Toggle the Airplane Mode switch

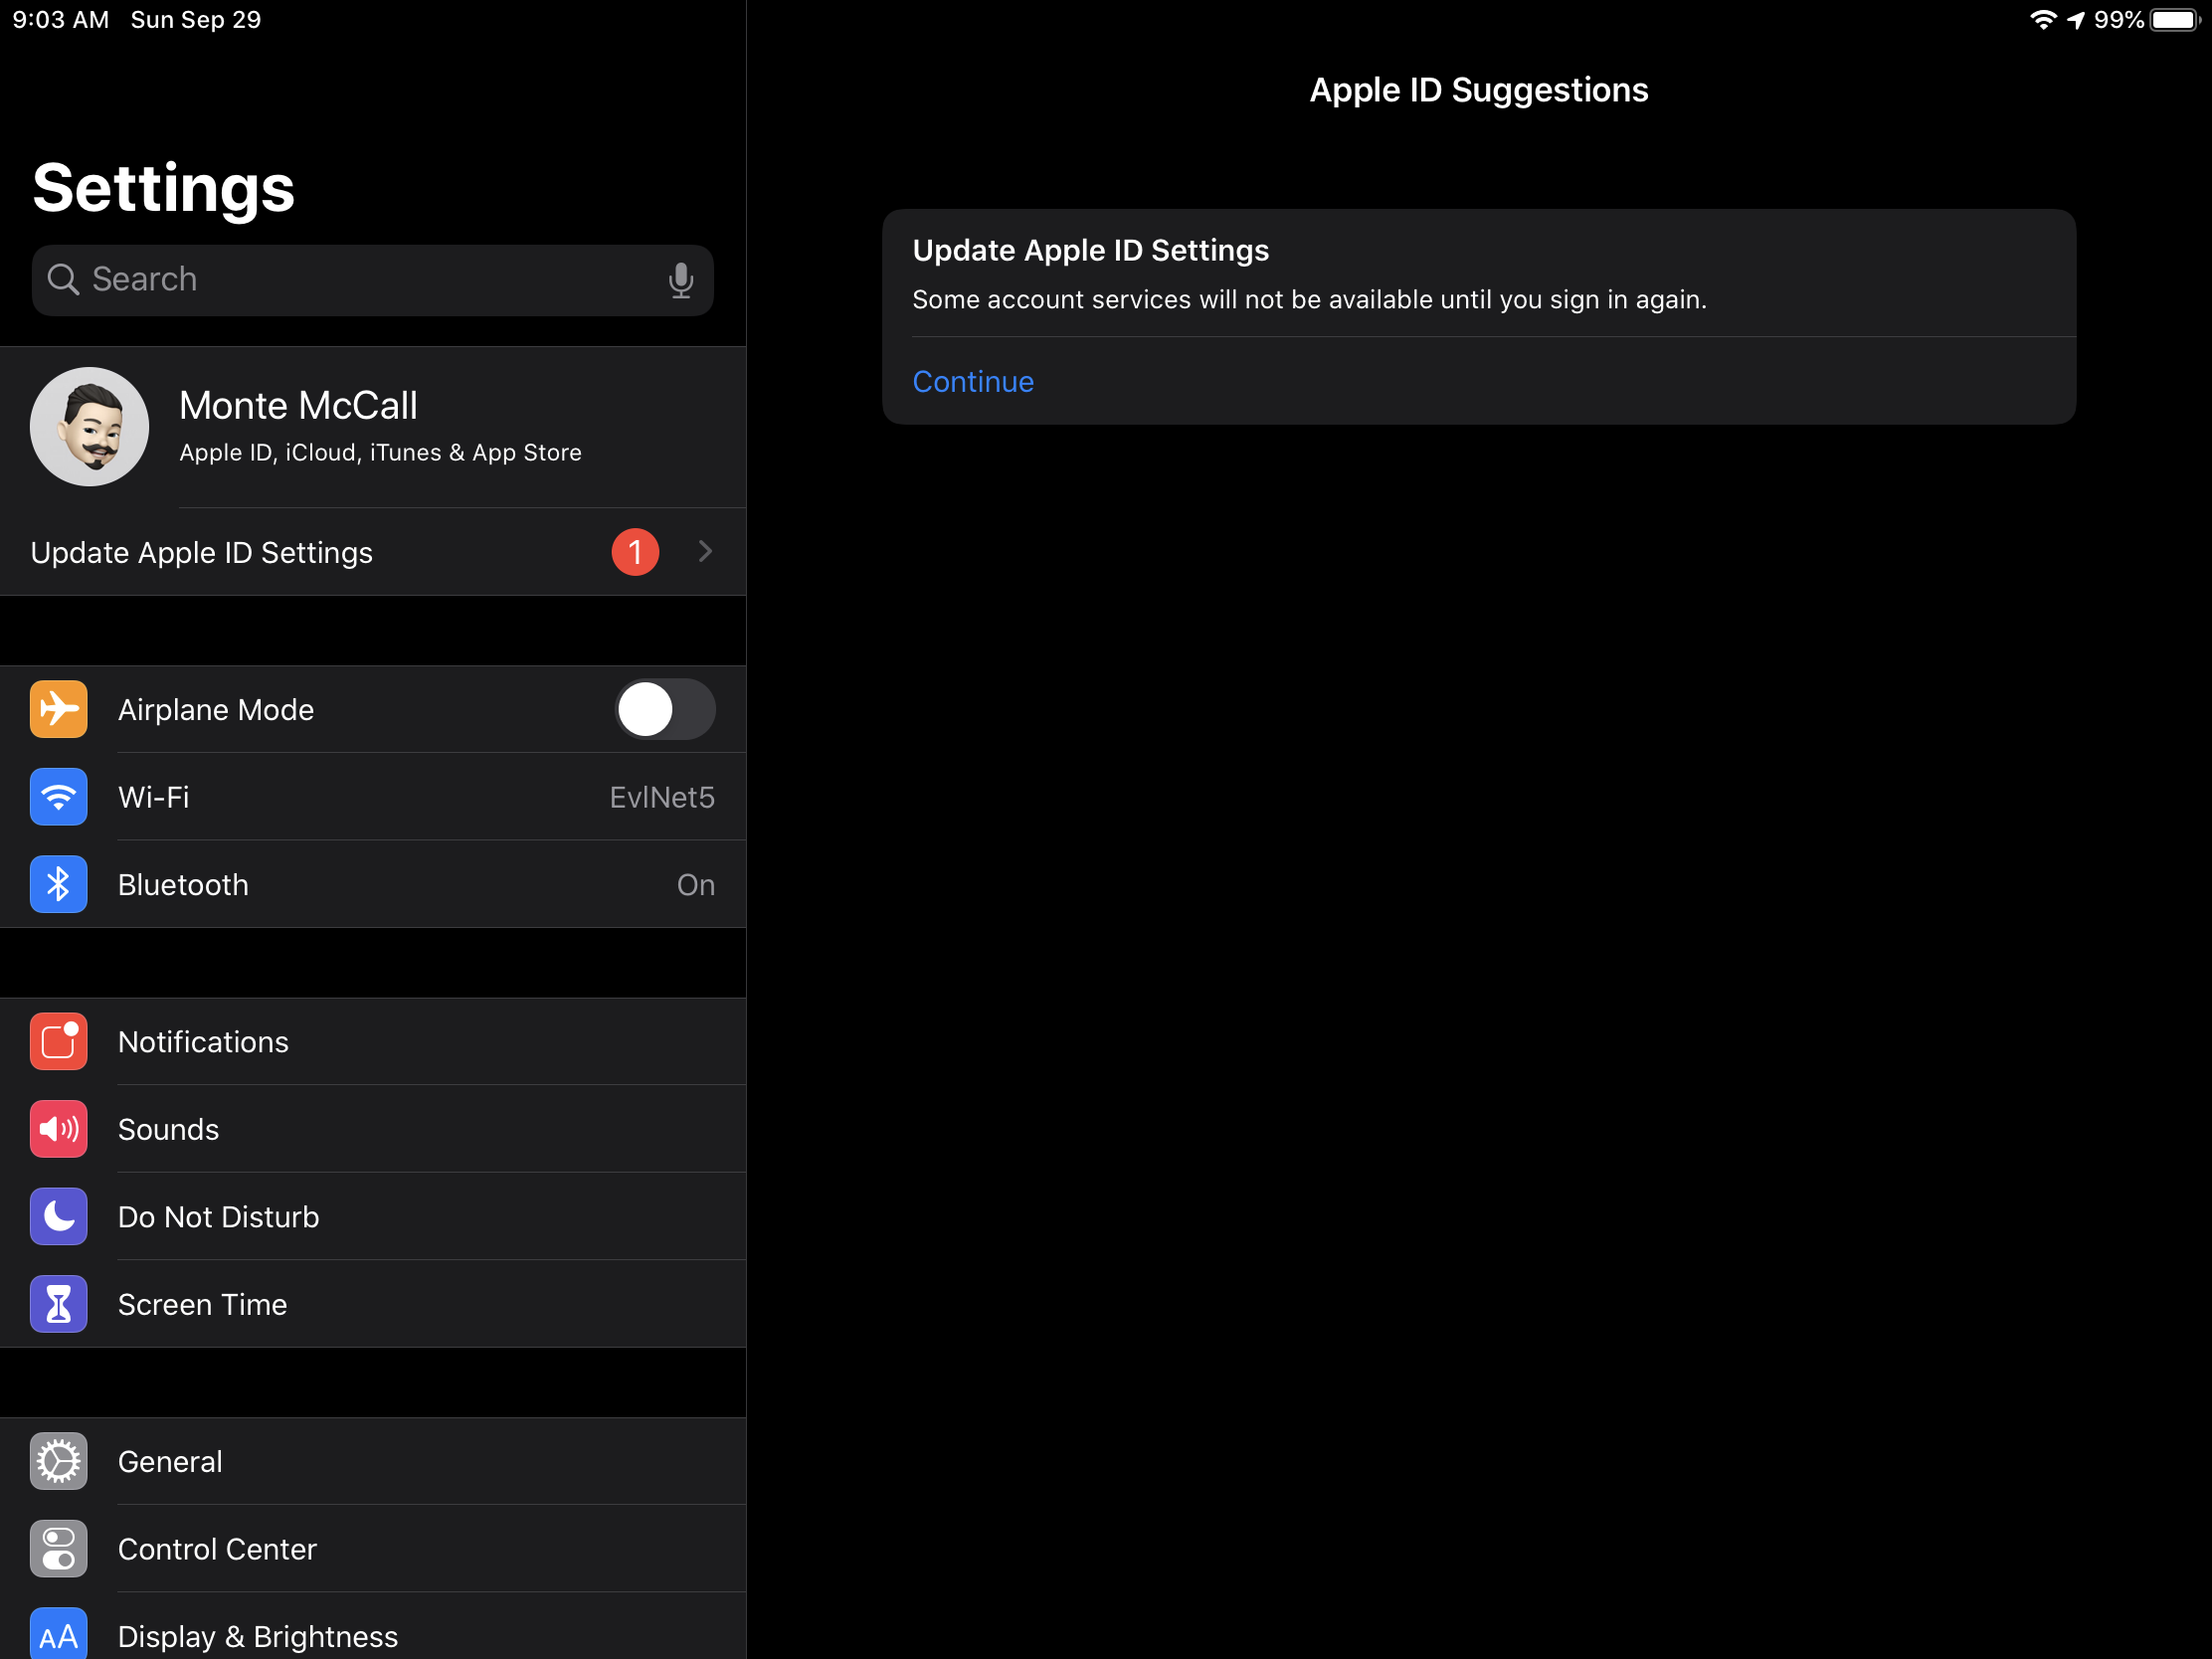664,709
